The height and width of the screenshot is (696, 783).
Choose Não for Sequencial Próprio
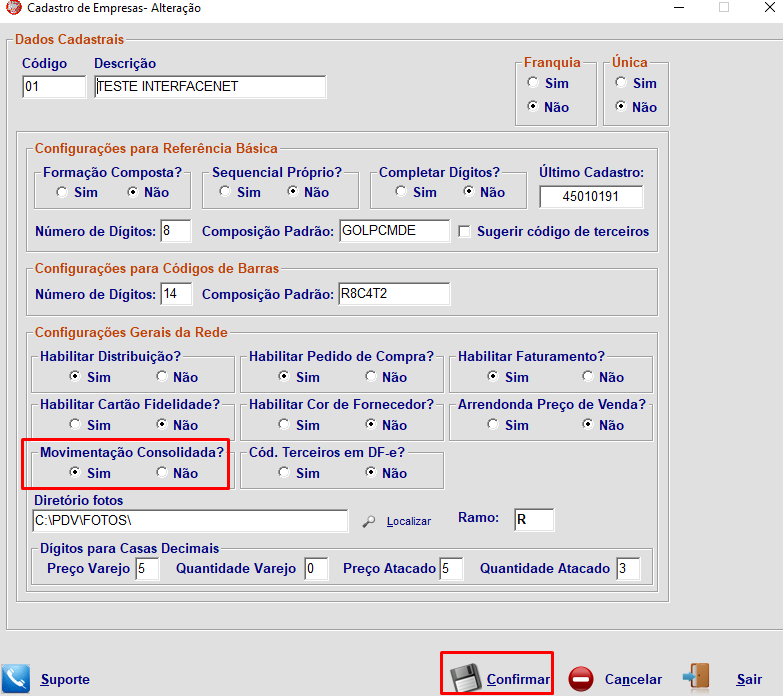[293, 191]
